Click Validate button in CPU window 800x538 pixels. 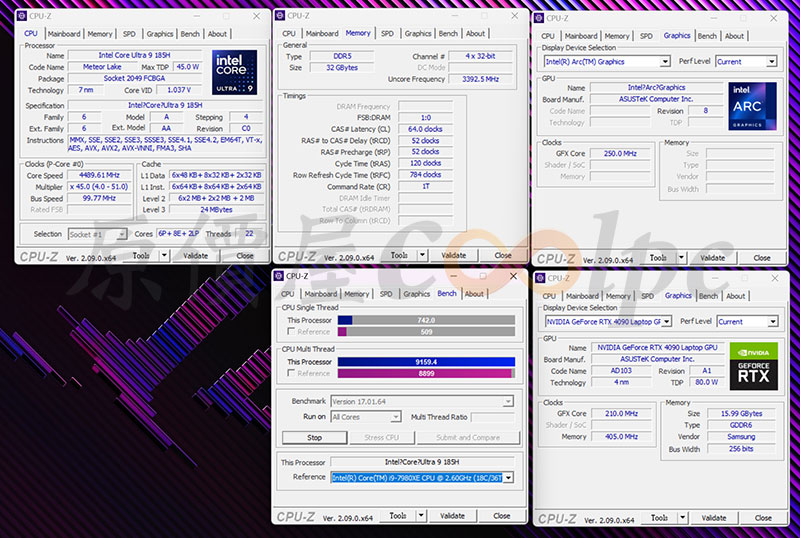[195, 256]
